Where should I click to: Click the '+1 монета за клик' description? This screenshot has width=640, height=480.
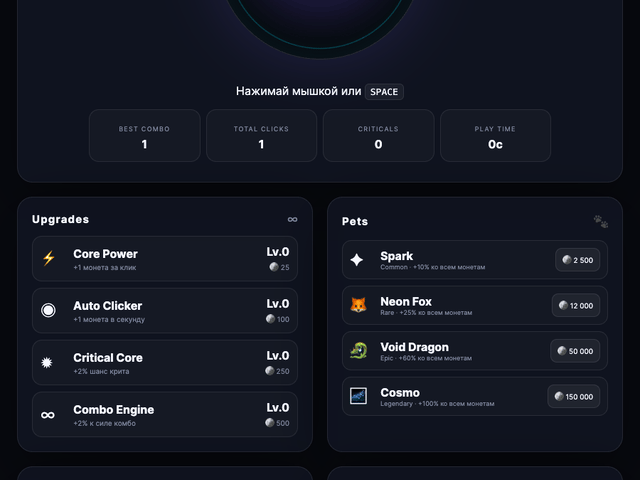click(105, 268)
